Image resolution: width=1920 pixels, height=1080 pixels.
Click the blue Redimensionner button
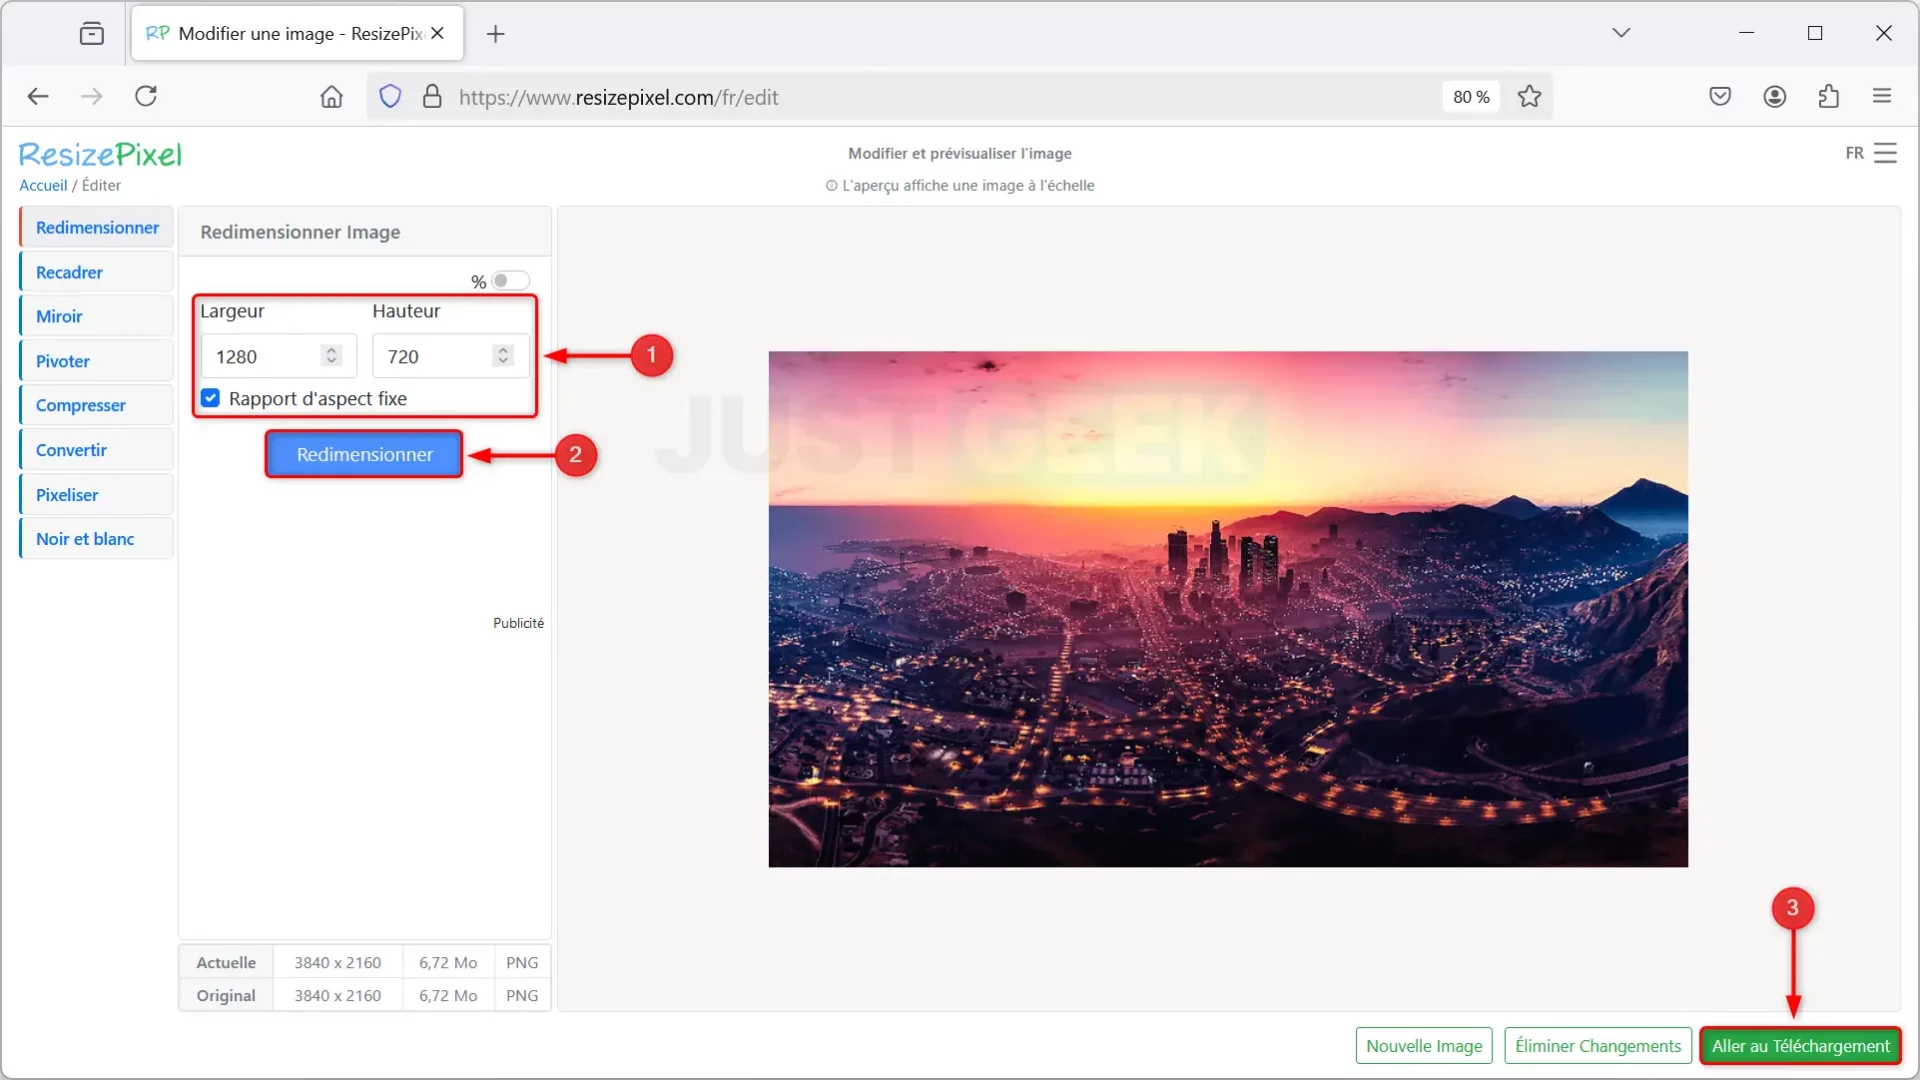click(x=364, y=454)
